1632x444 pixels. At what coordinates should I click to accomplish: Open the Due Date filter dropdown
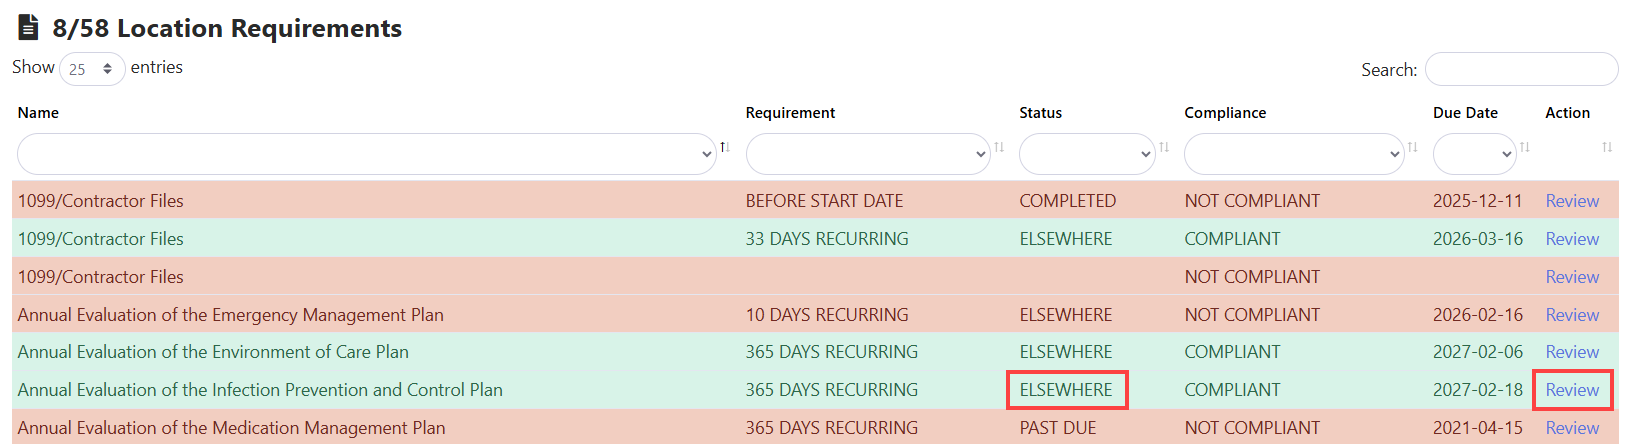[1474, 154]
